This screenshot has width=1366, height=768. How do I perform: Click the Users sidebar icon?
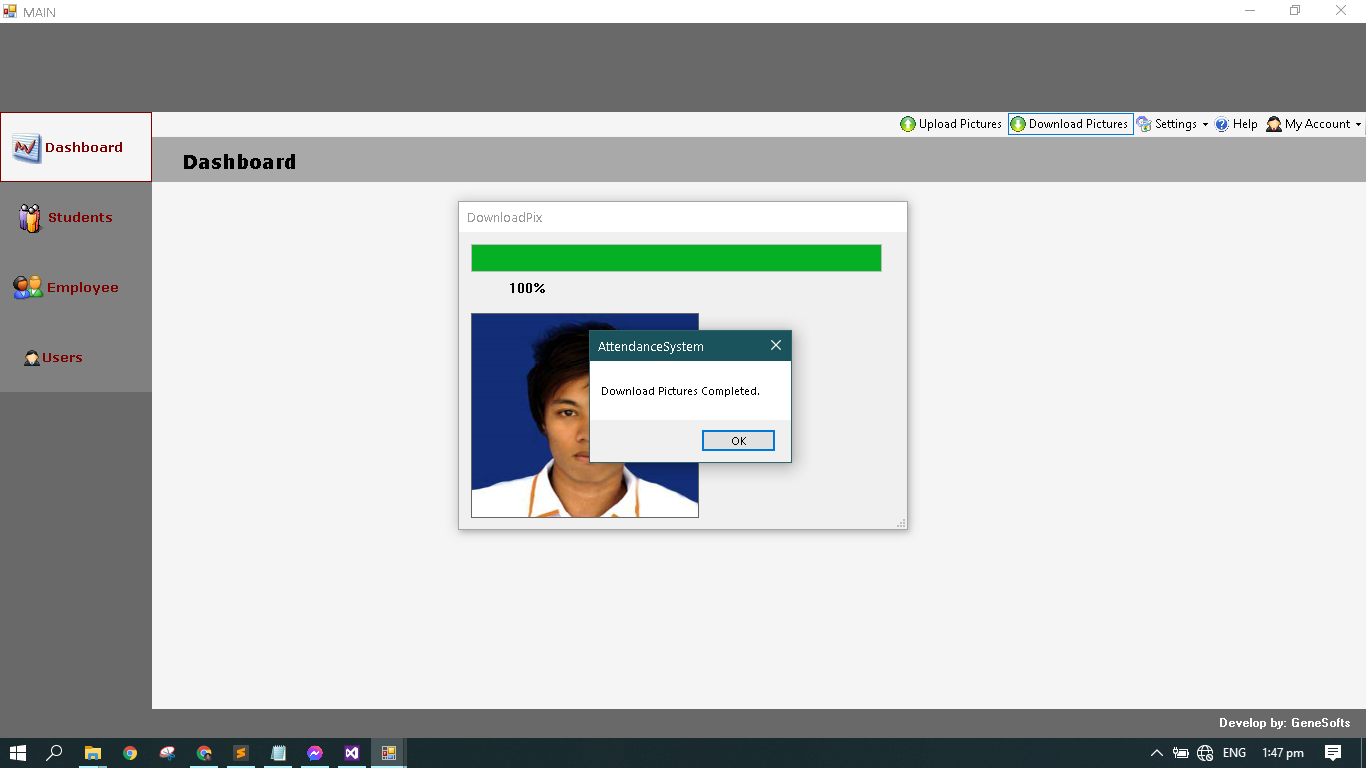(32, 358)
